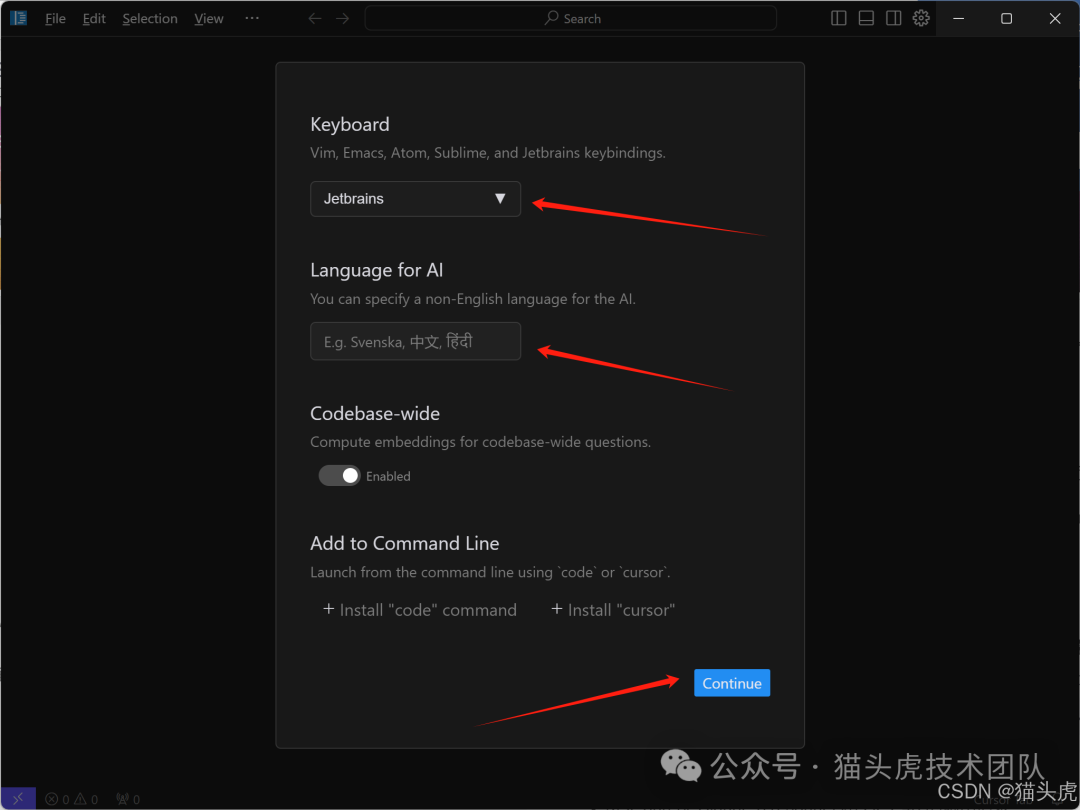The width and height of the screenshot is (1080, 810).
Task: Click Install "code" command
Action: click(x=420, y=610)
